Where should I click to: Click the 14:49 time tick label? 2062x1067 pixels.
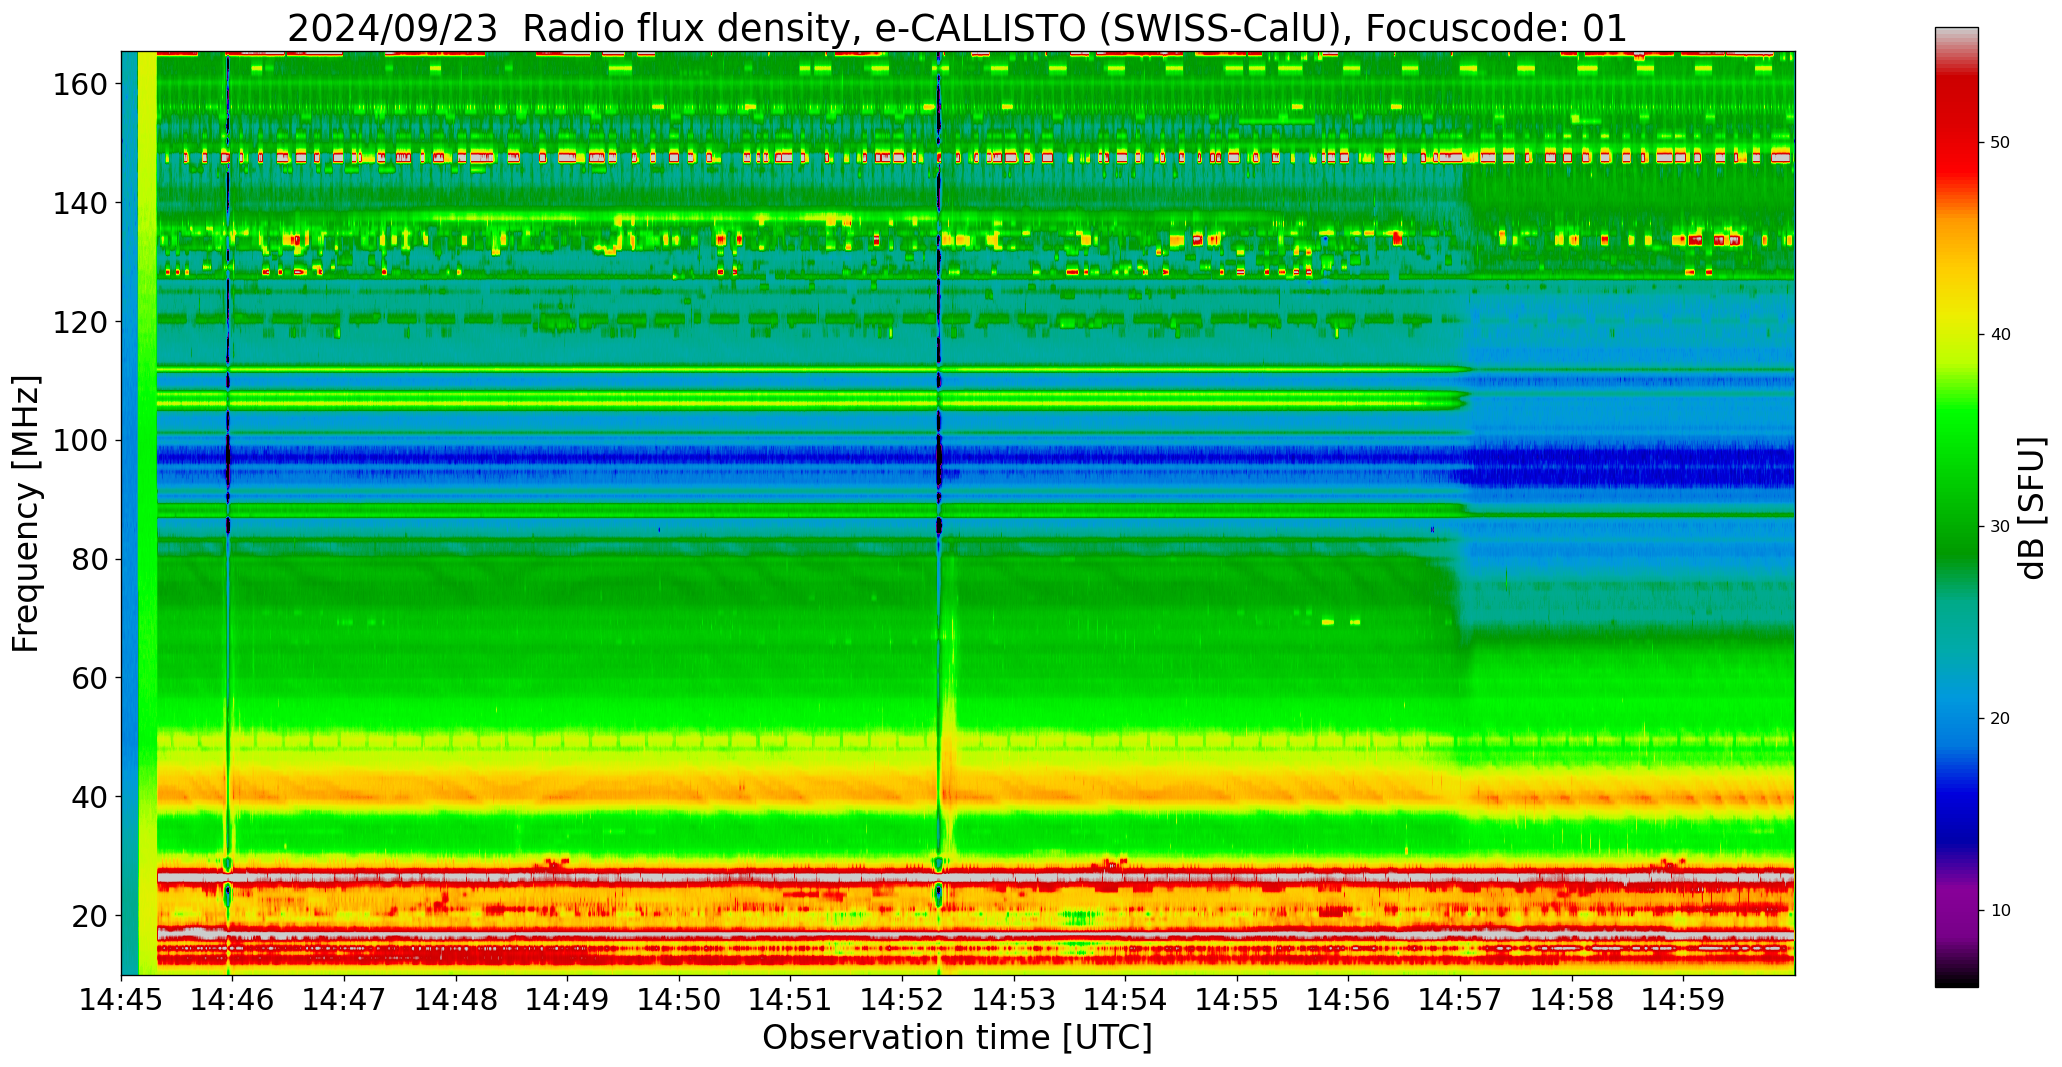(x=568, y=999)
